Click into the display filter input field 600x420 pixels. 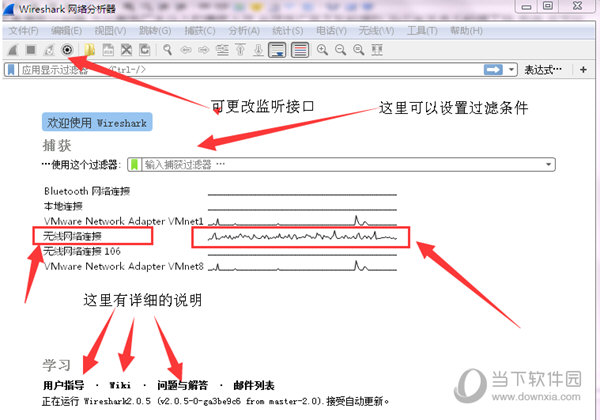[x=251, y=70]
